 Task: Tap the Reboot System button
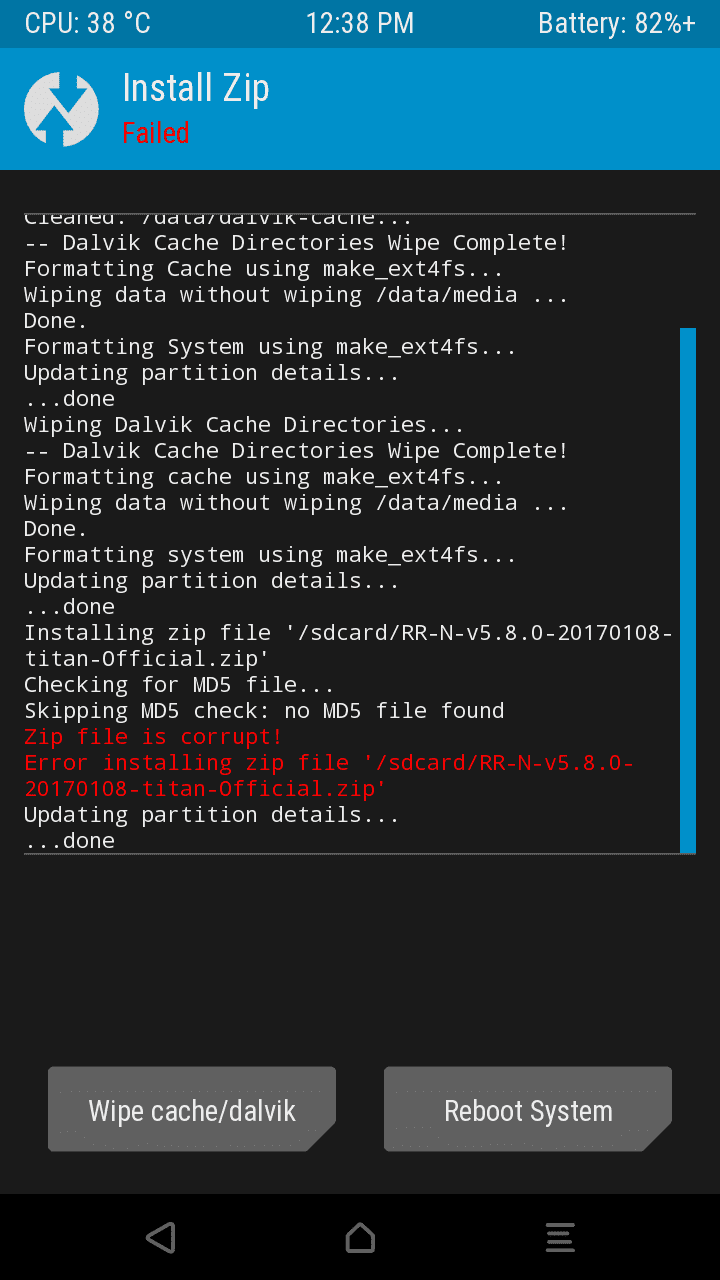[x=528, y=1110]
